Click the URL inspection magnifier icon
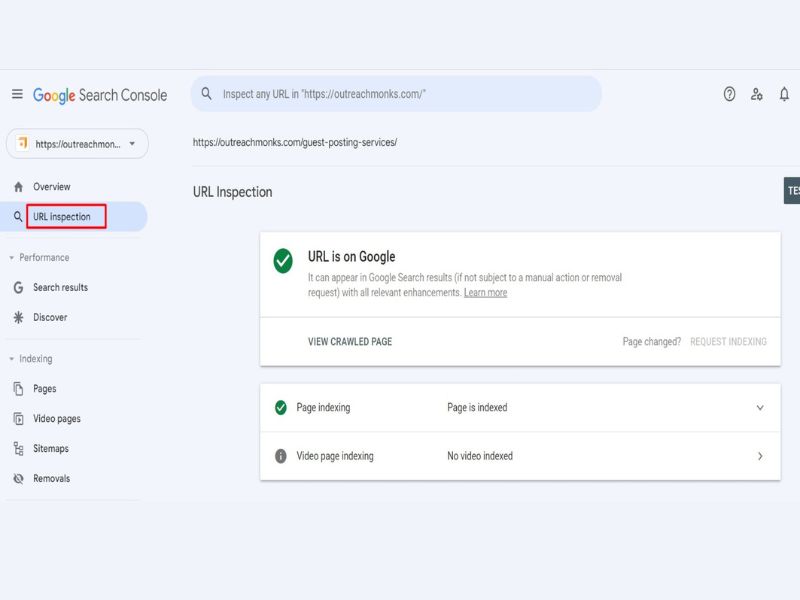The image size is (800, 600). point(18,216)
